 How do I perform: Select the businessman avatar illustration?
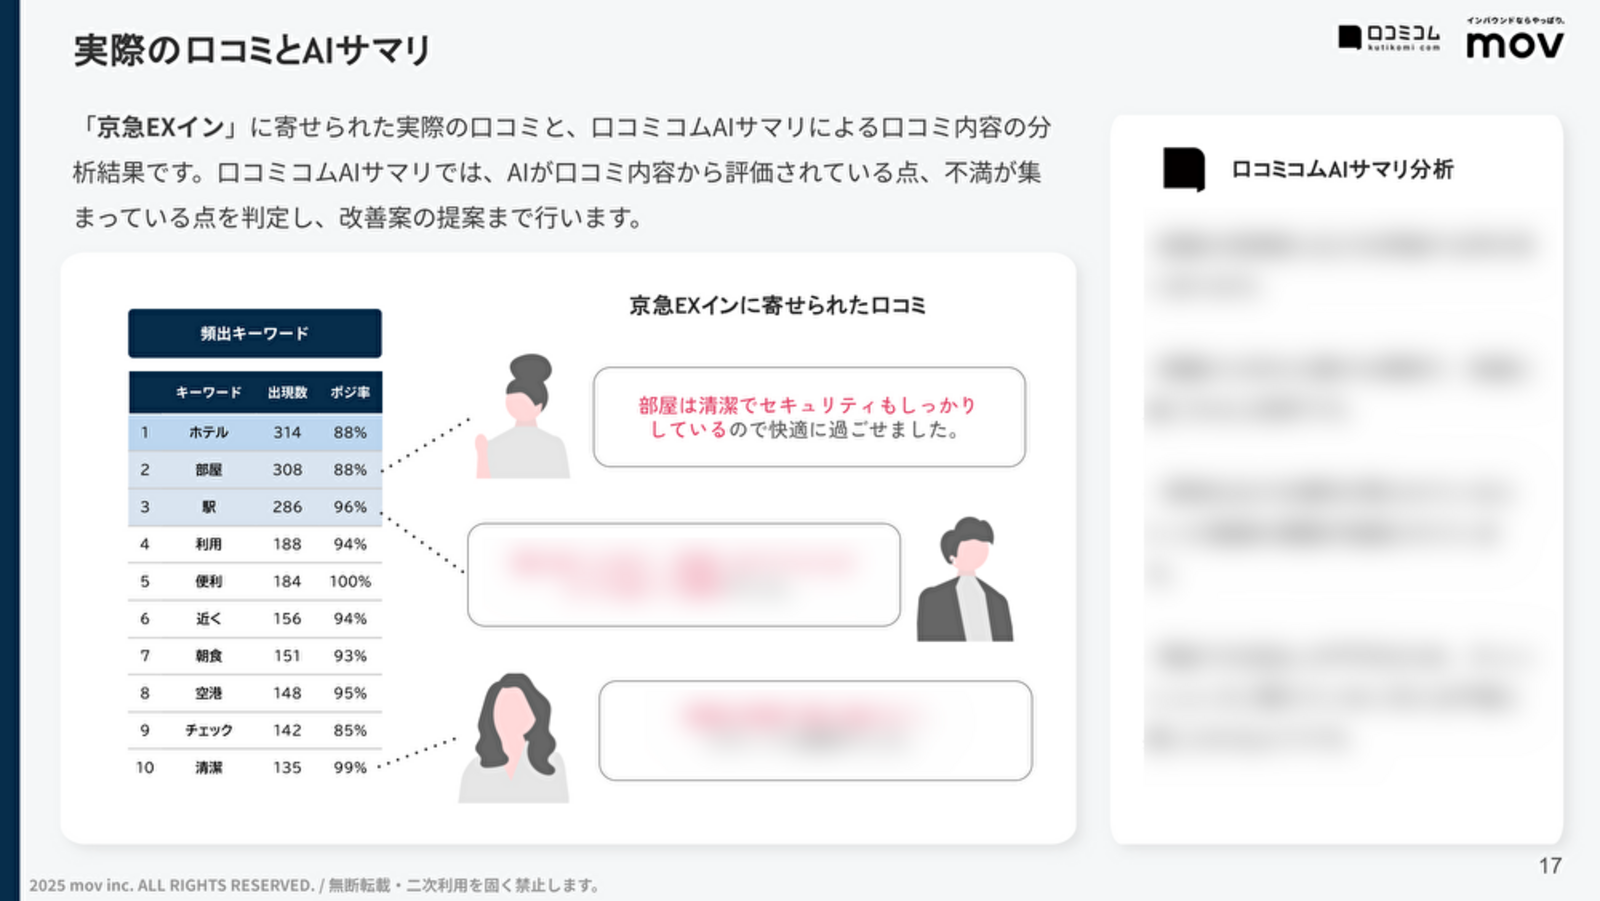[965, 580]
